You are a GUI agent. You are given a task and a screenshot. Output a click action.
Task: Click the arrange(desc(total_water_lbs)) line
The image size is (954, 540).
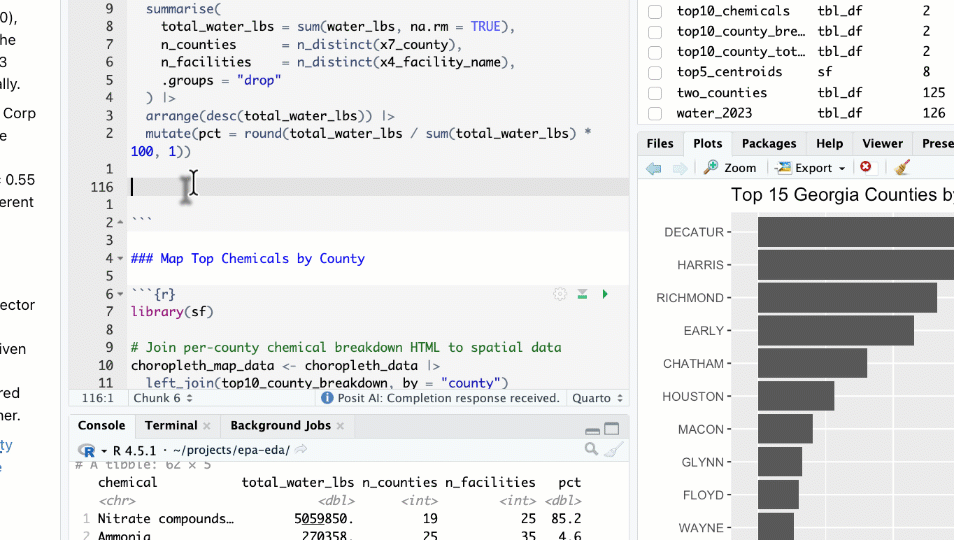coord(270,116)
